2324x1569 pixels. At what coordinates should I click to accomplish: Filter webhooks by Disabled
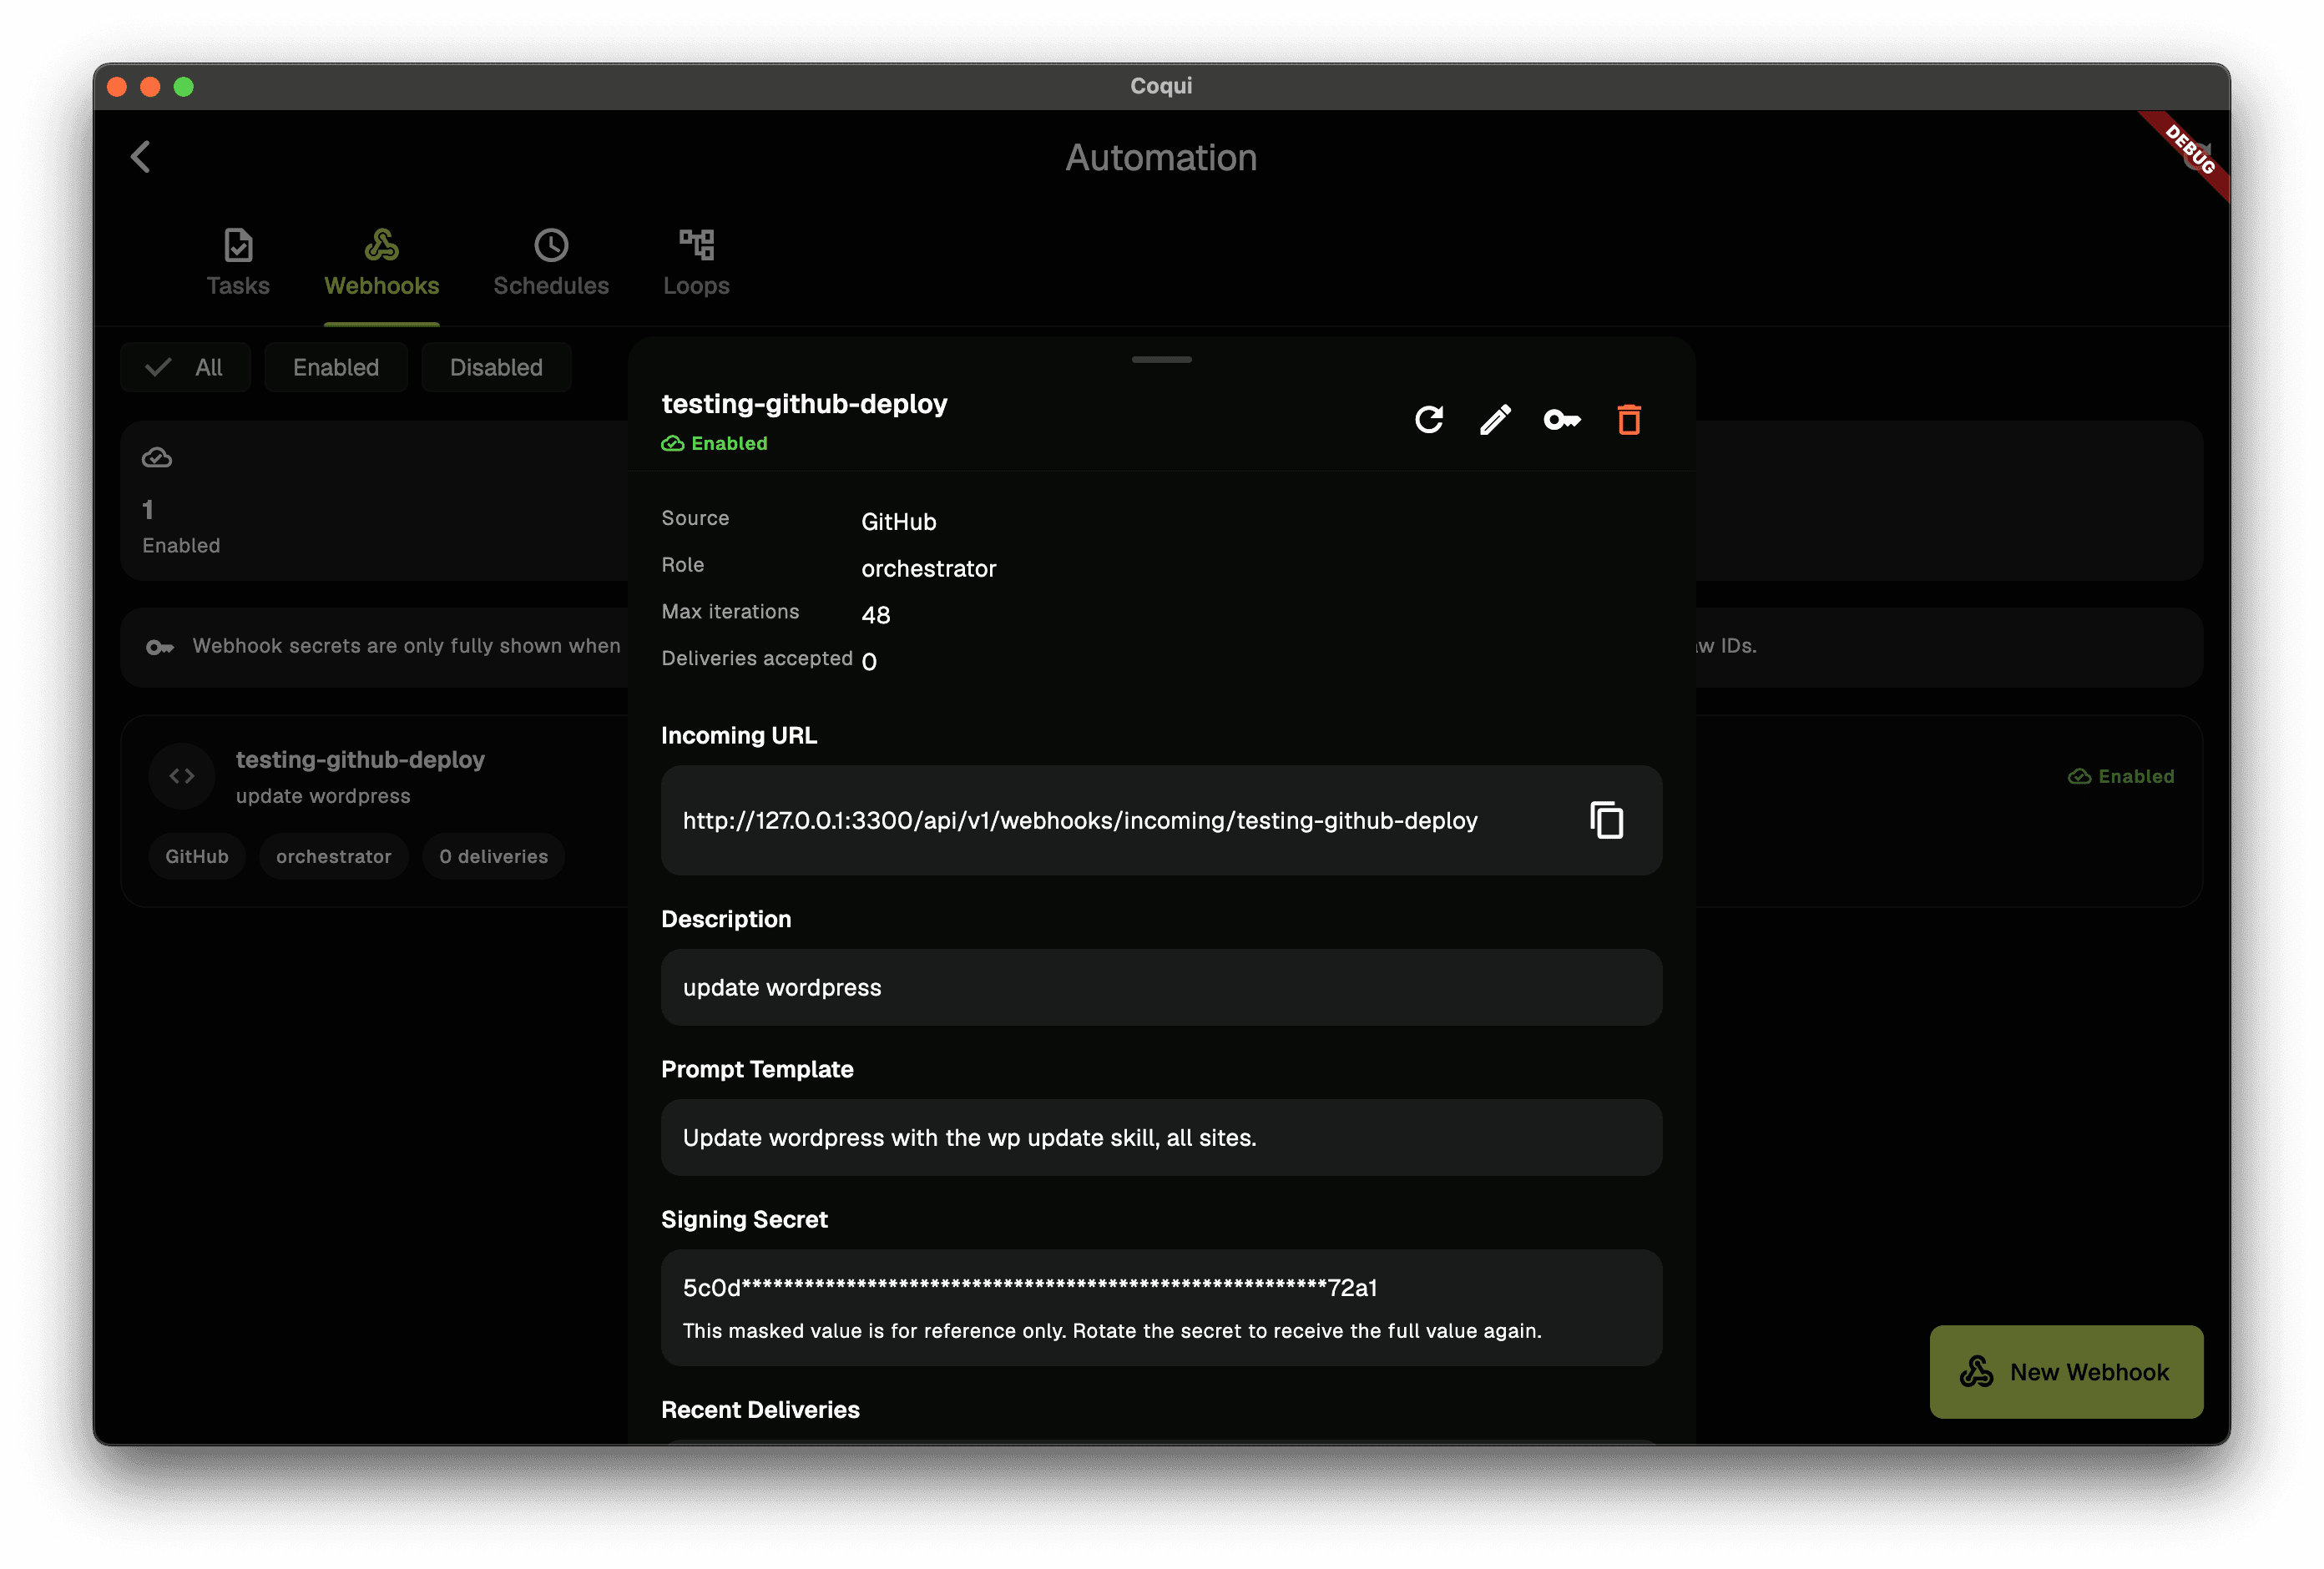496,367
